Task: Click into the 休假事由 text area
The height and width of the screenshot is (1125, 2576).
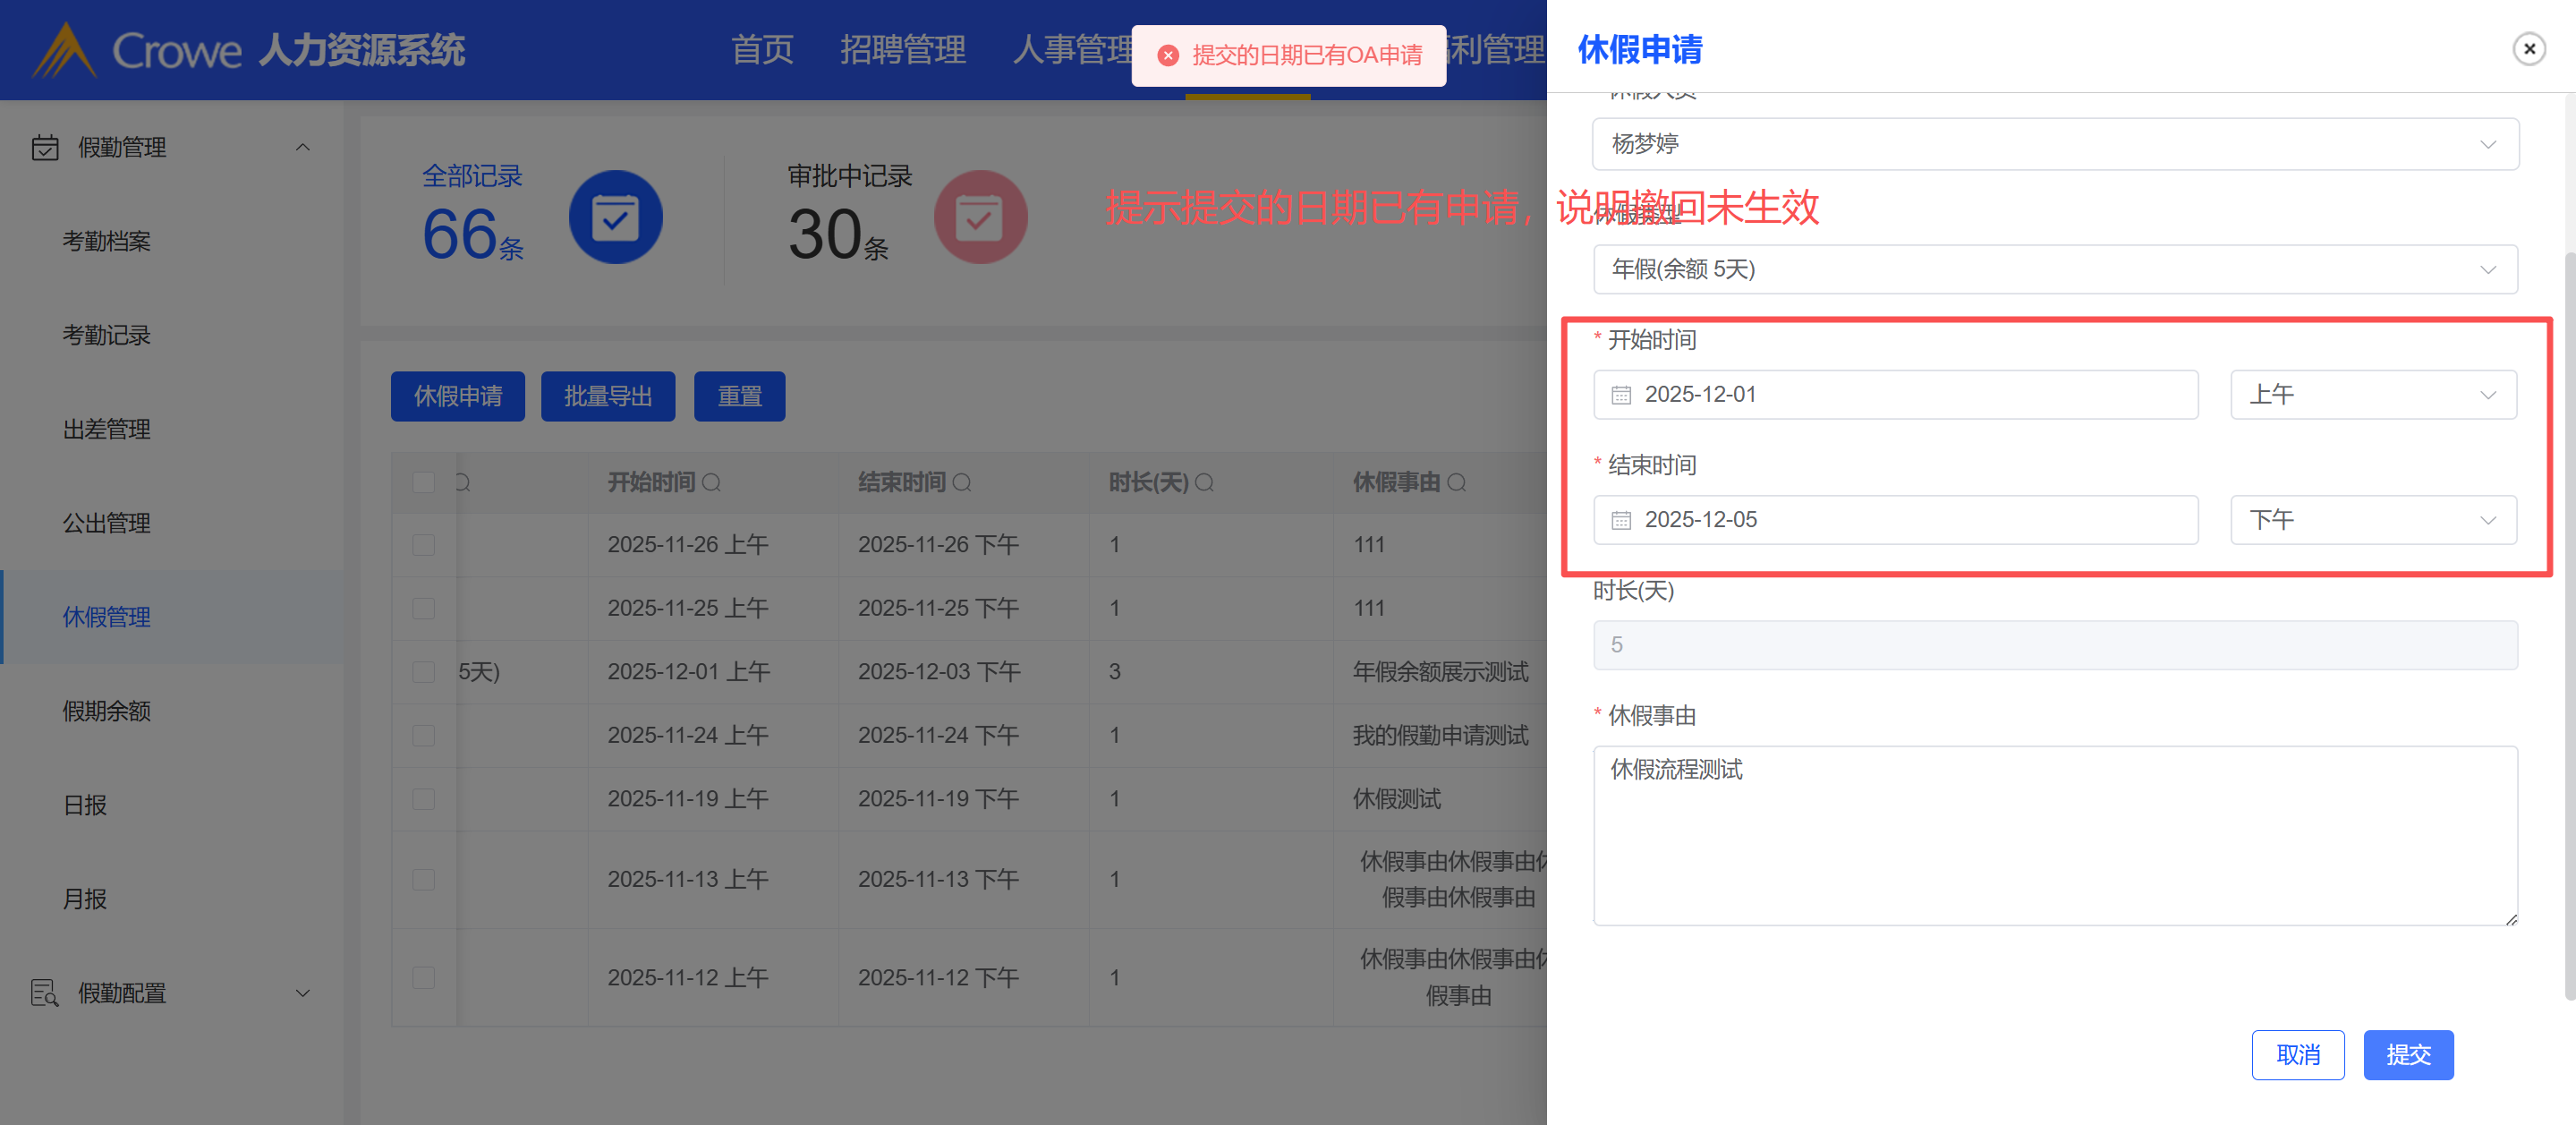Action: (2054, 835)
